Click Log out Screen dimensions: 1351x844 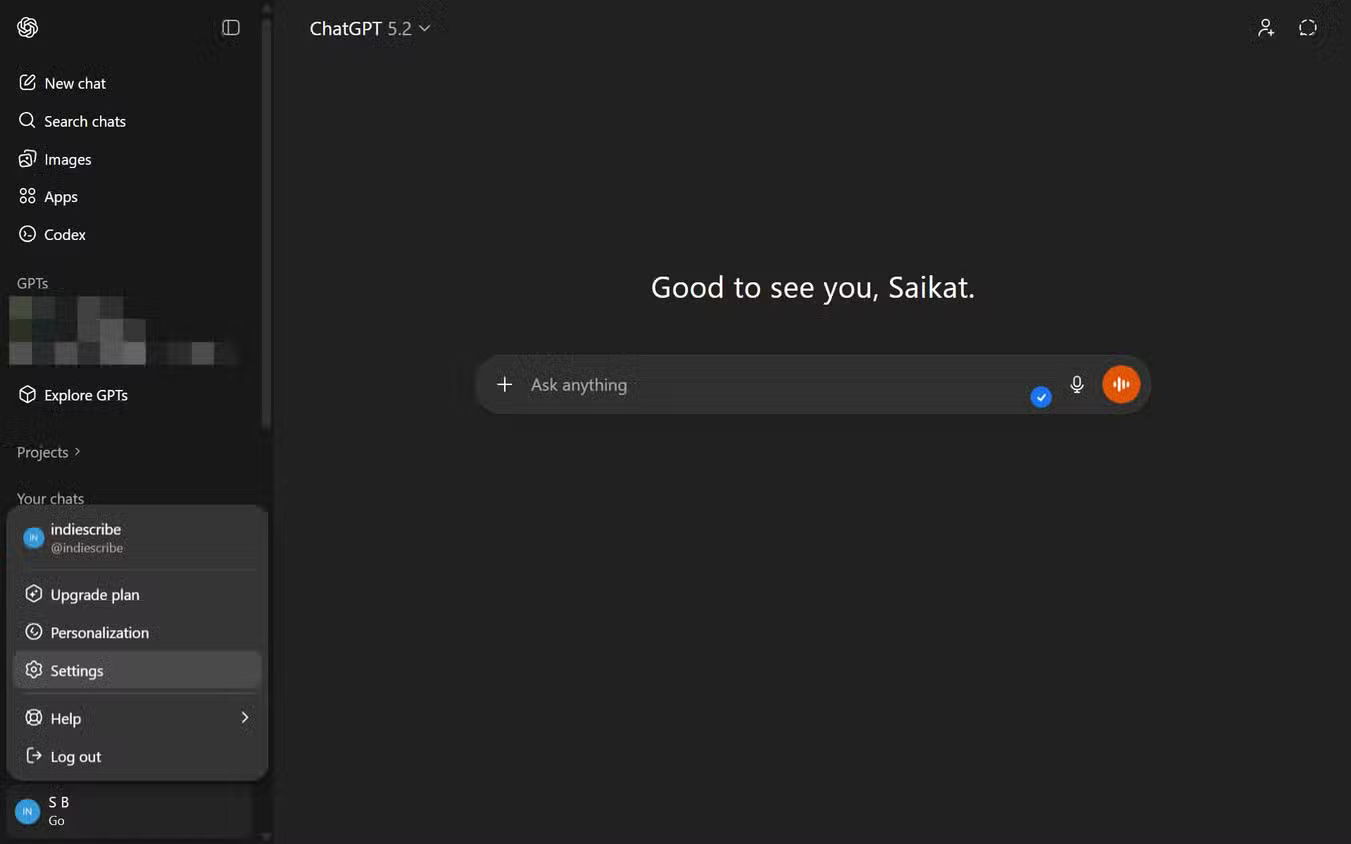(x=75, y=757)
